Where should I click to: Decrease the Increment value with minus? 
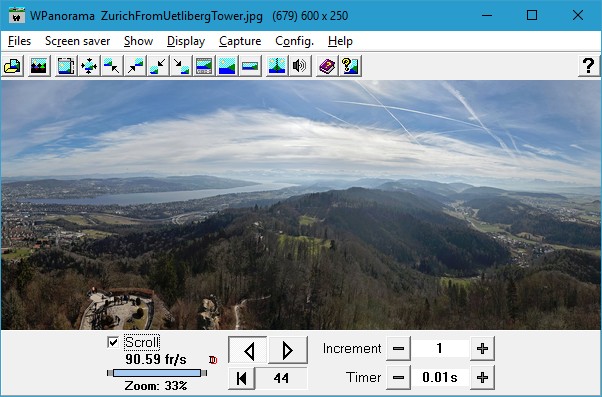[x=398, y=348]
